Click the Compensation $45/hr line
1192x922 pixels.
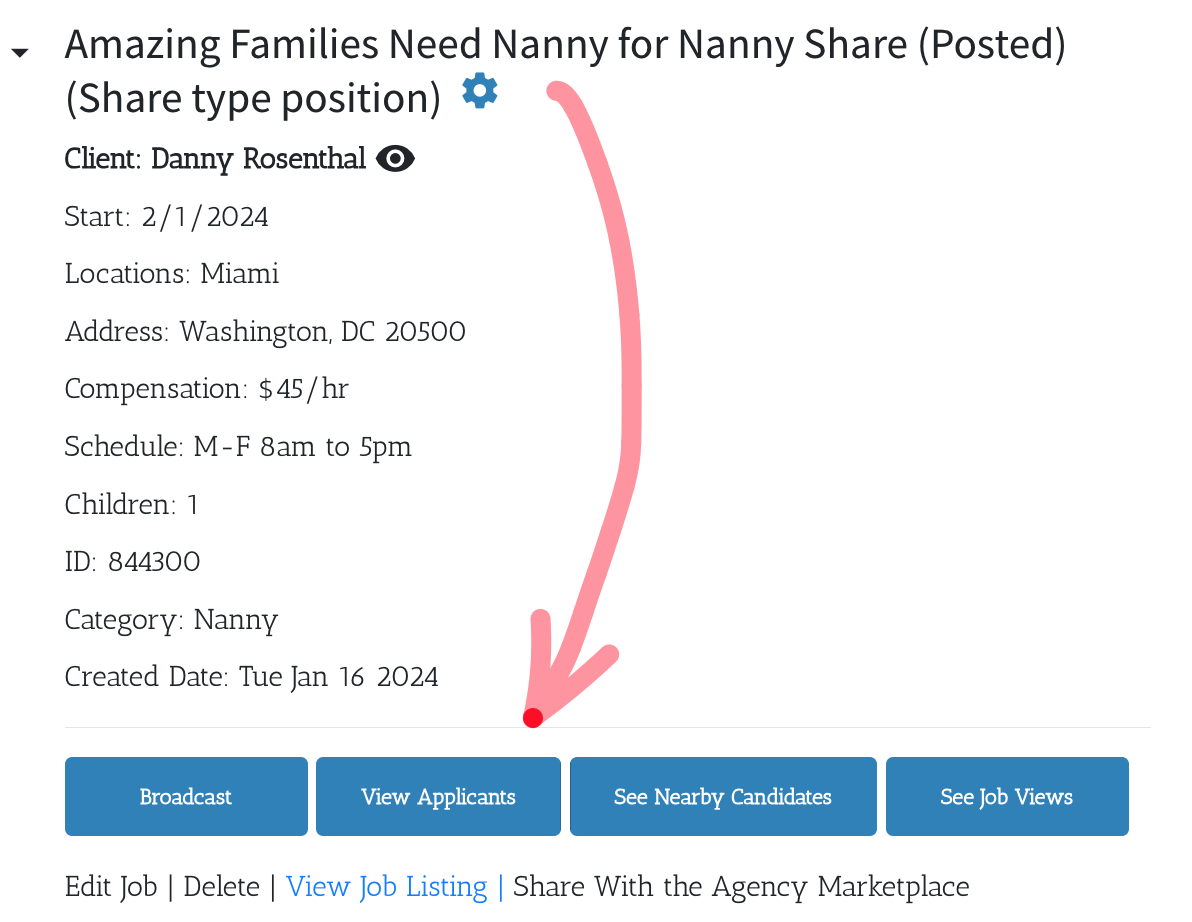click(x=207, y=389)
